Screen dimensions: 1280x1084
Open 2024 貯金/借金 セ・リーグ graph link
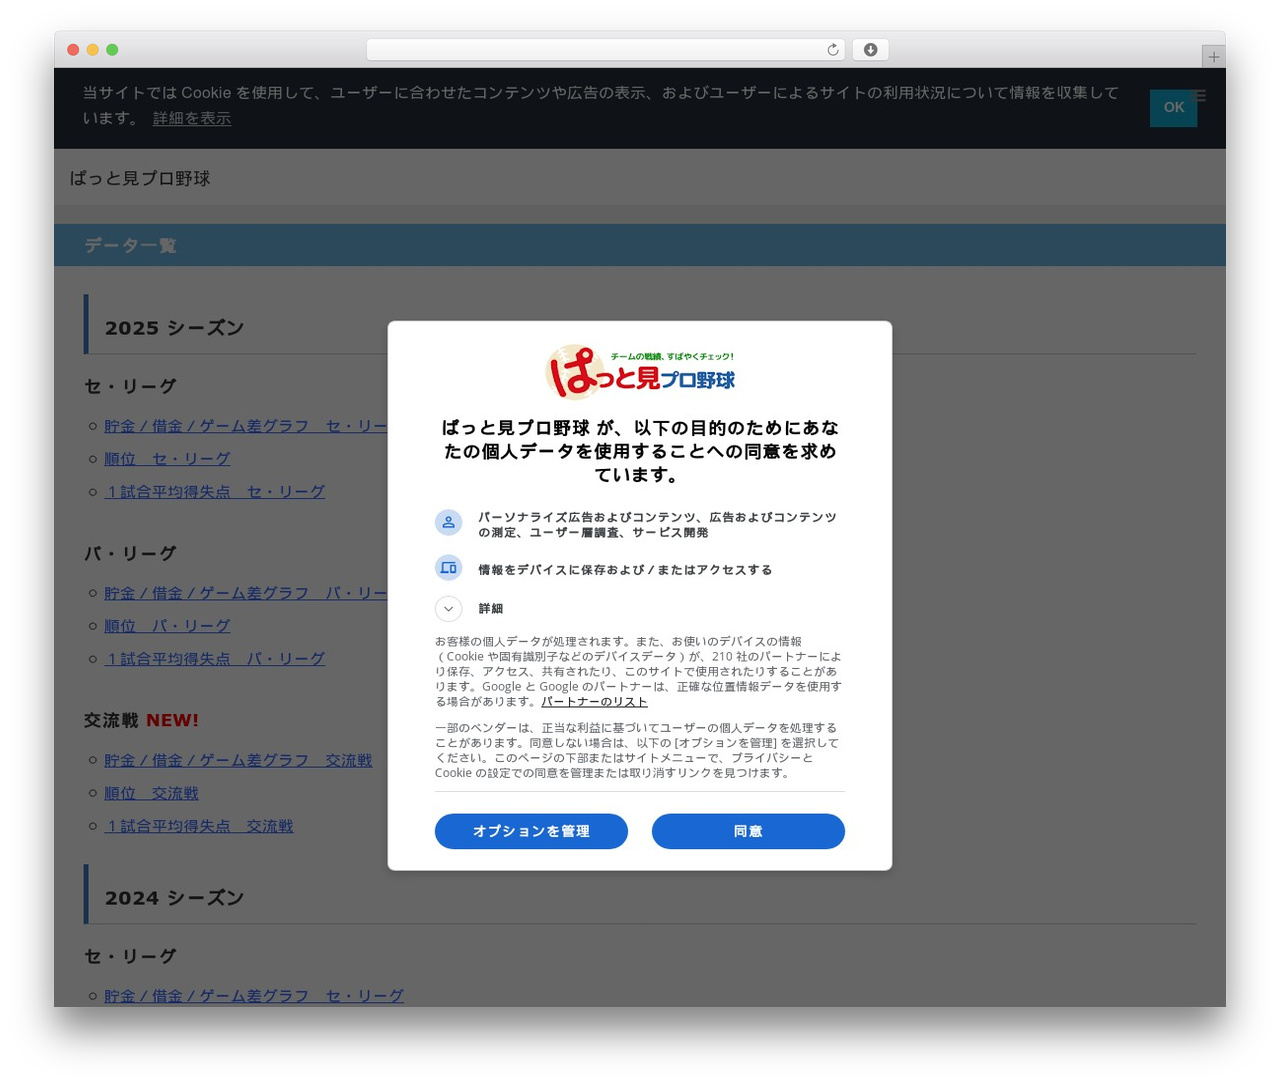254,996
